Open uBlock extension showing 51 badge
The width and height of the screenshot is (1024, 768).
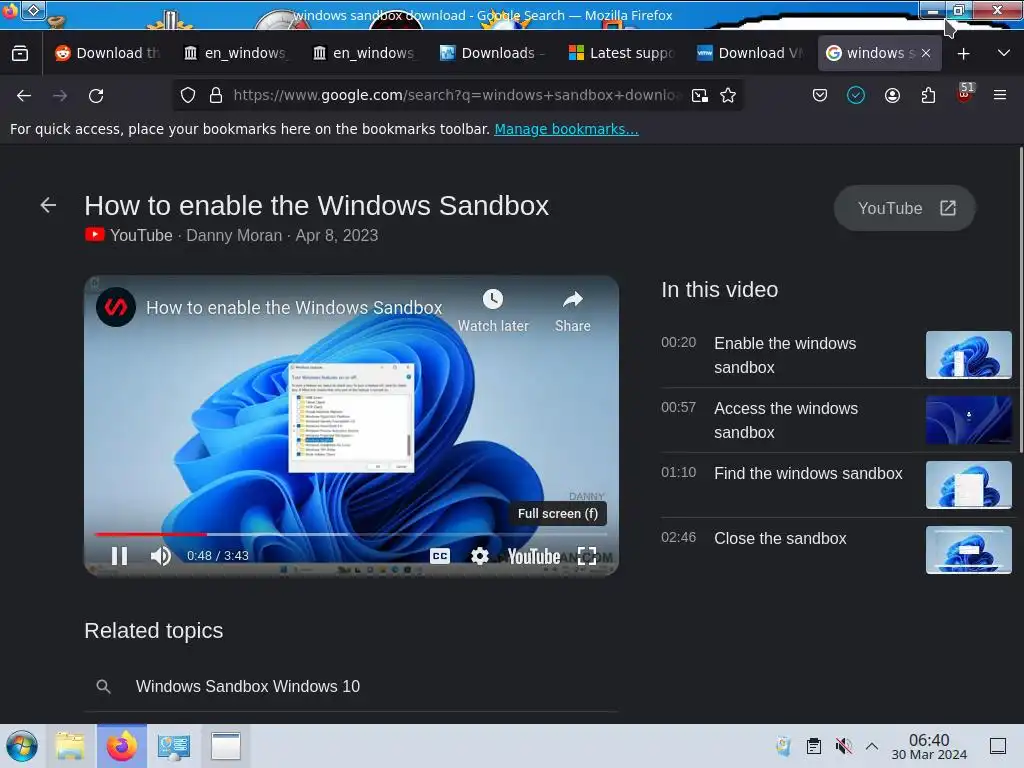click(965, 93)
